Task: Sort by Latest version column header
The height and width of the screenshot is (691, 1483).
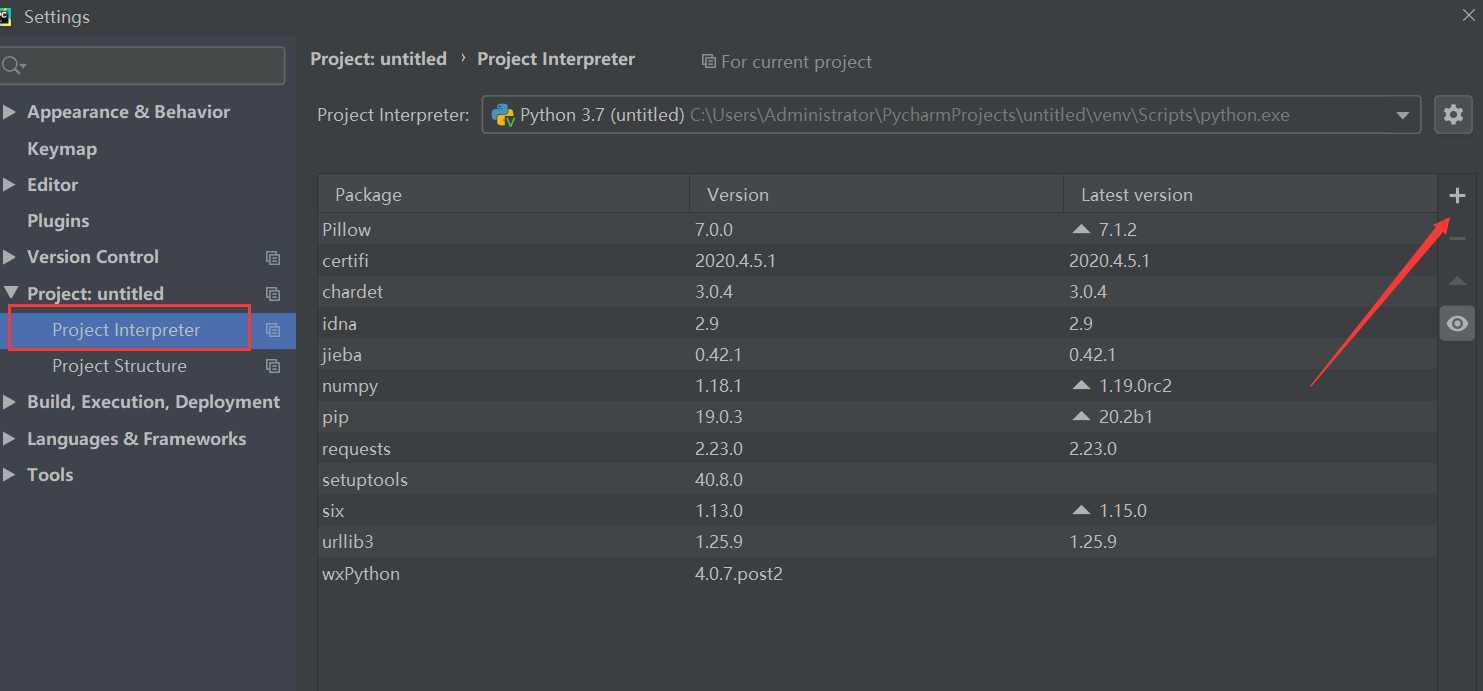Action: (1250, 195)
